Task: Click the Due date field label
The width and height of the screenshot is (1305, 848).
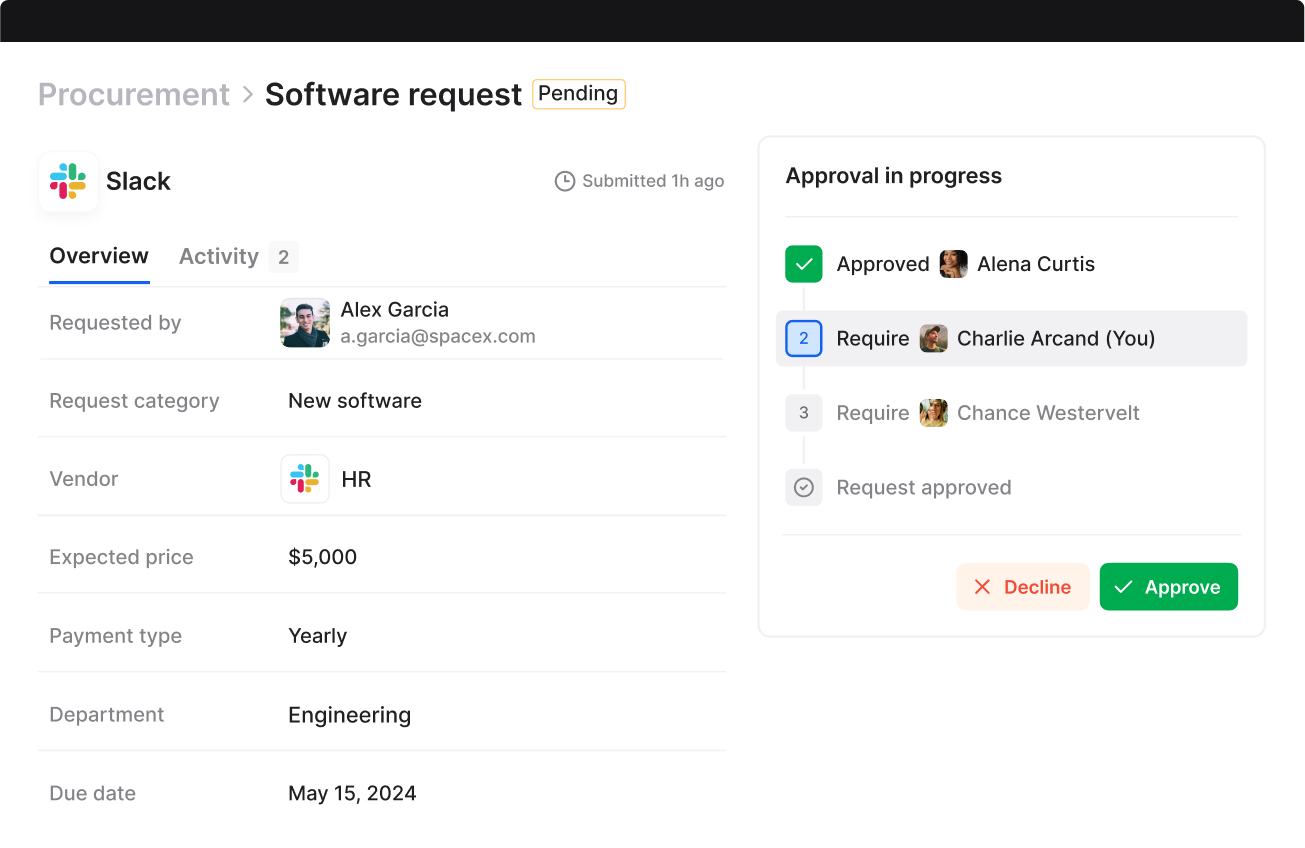Action: click(92, 793)
